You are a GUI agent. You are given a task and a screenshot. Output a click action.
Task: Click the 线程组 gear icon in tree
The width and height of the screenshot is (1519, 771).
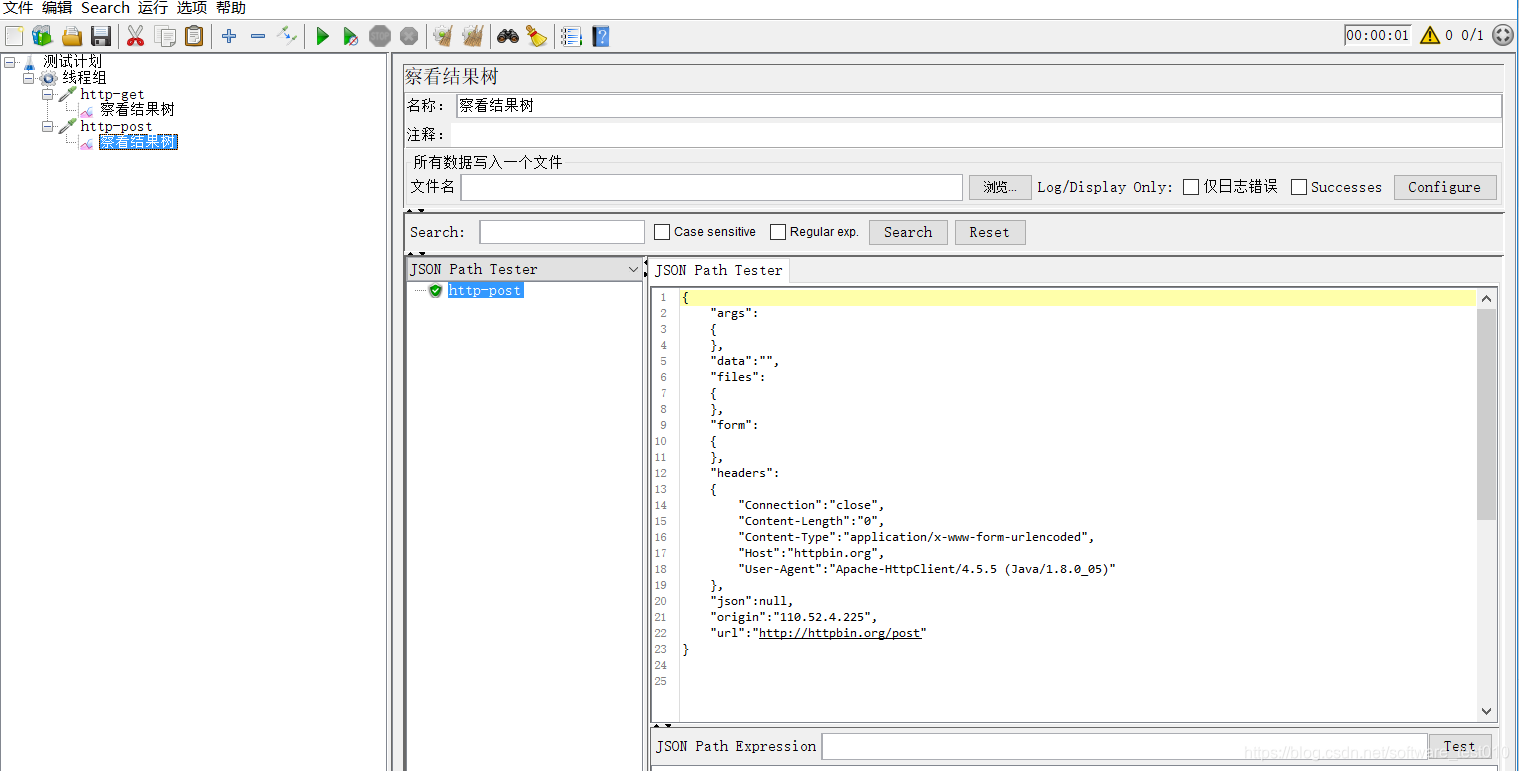coord(48,78)
